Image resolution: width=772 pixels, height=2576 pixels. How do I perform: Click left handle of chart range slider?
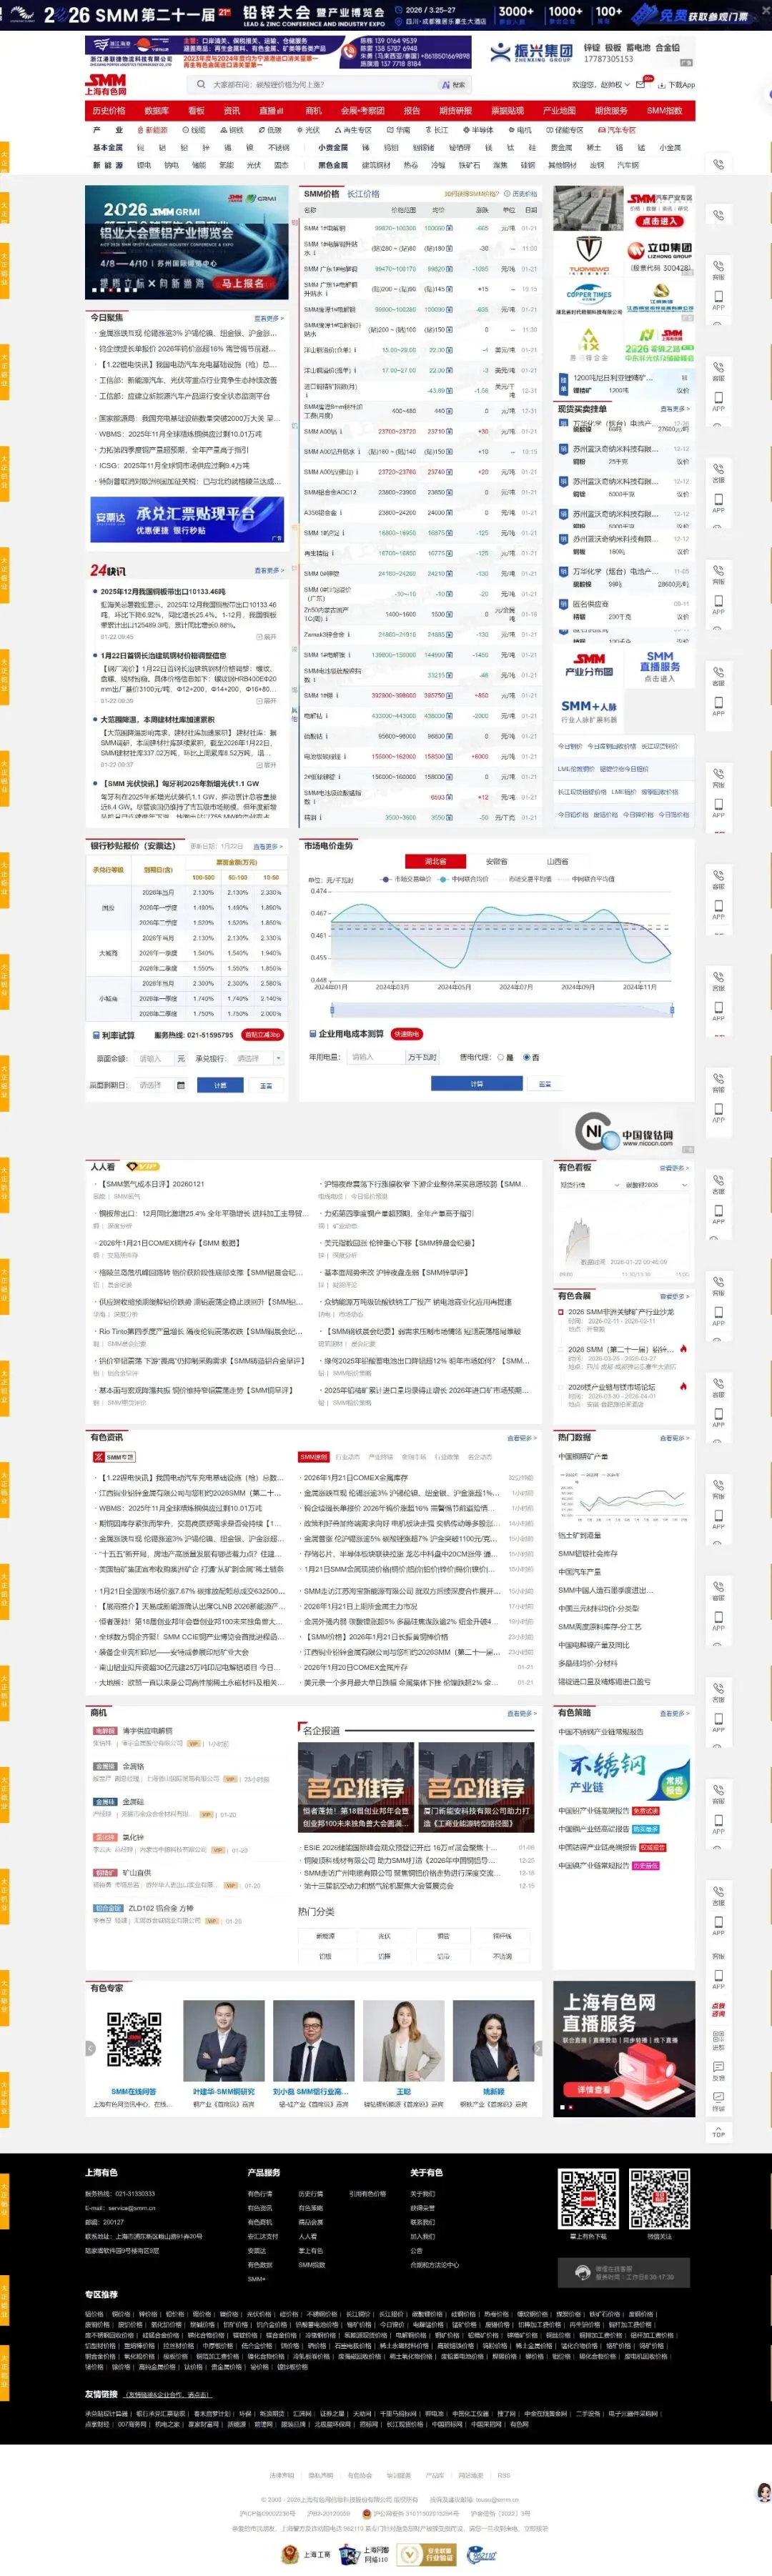tap(332, 1009)
